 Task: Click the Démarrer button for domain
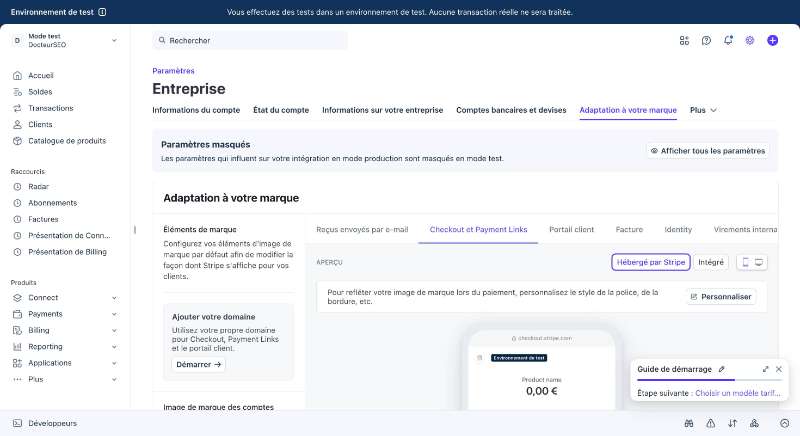coord(198,365)
